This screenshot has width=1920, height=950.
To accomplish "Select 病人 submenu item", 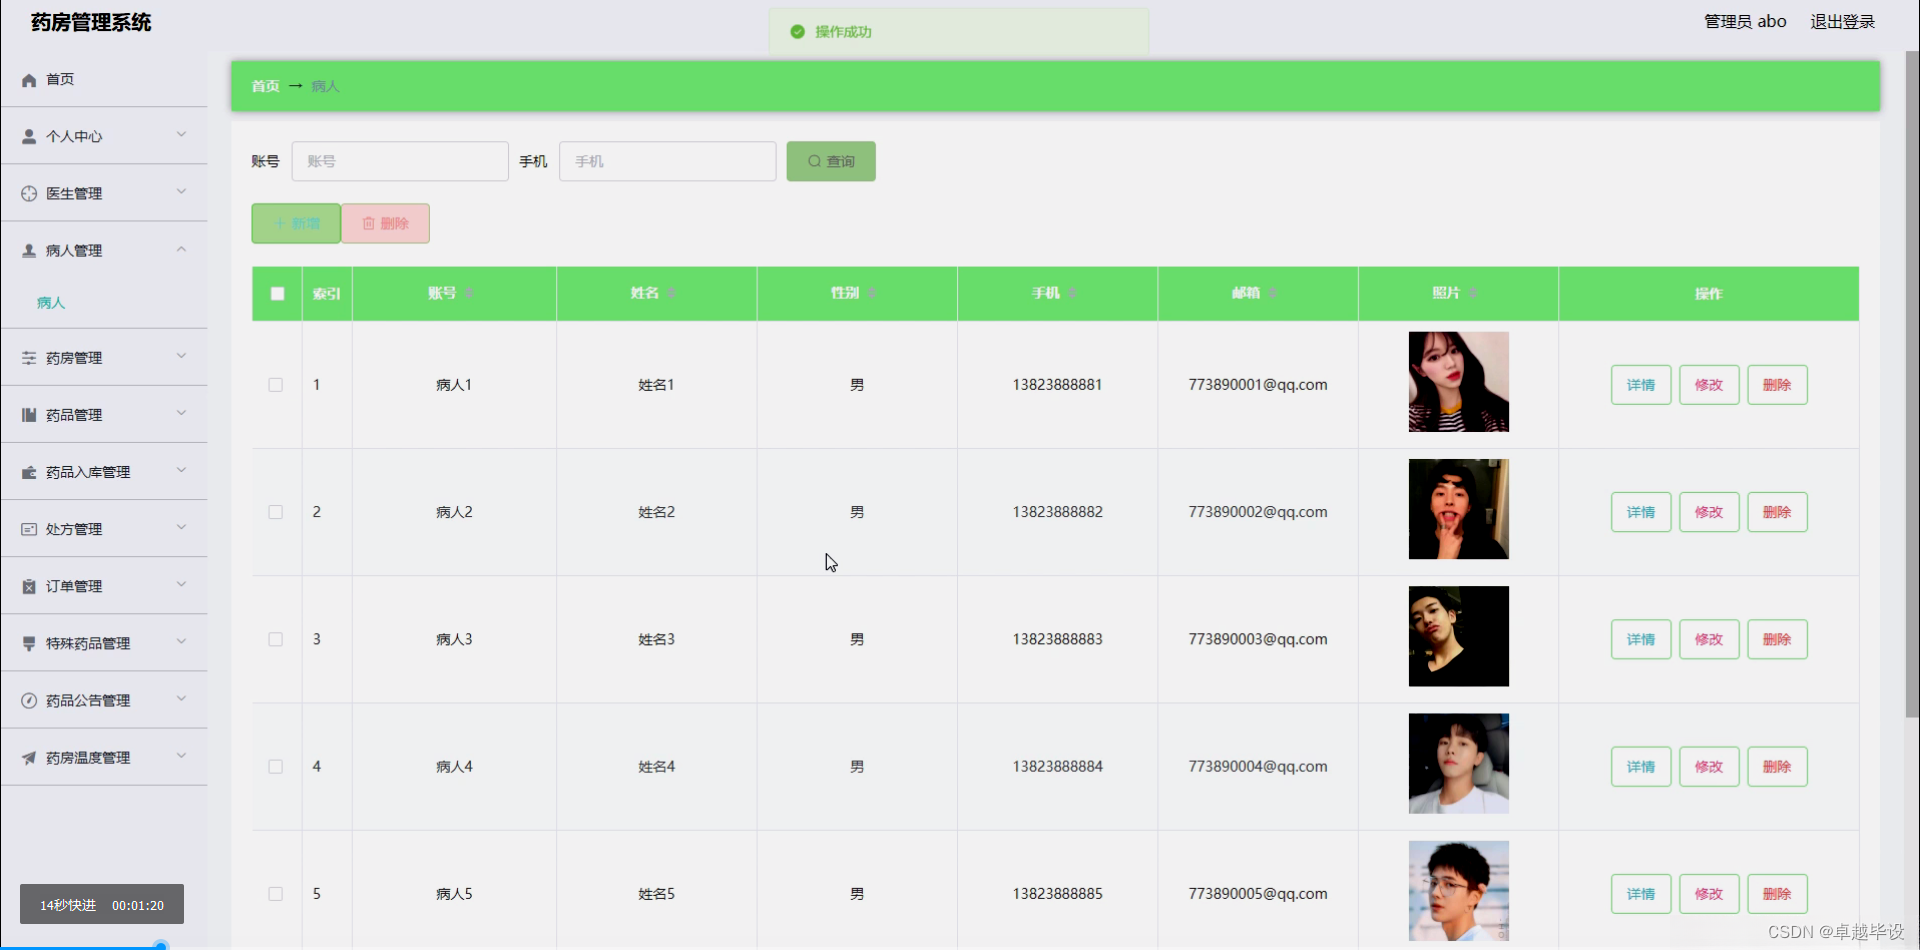I will 50,302.
